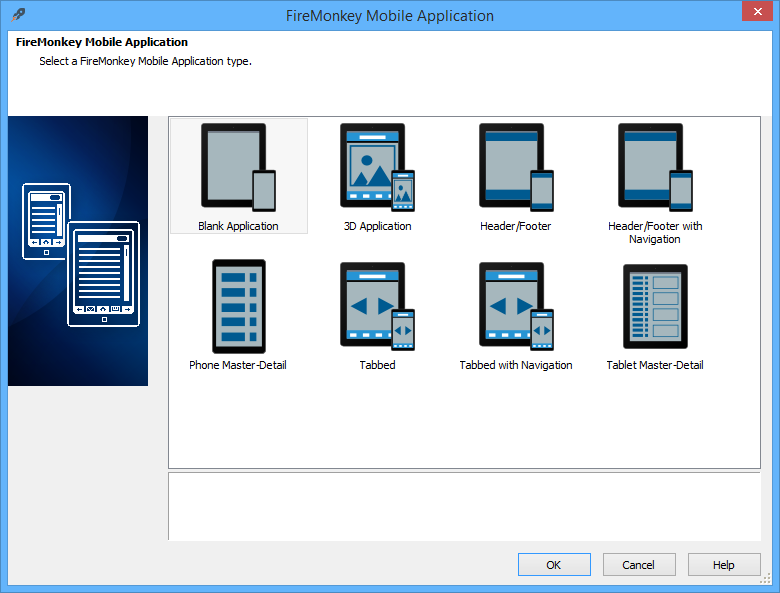
Task: Click the 'Header/Footer with Navigation' label
Action: (655, 232)
